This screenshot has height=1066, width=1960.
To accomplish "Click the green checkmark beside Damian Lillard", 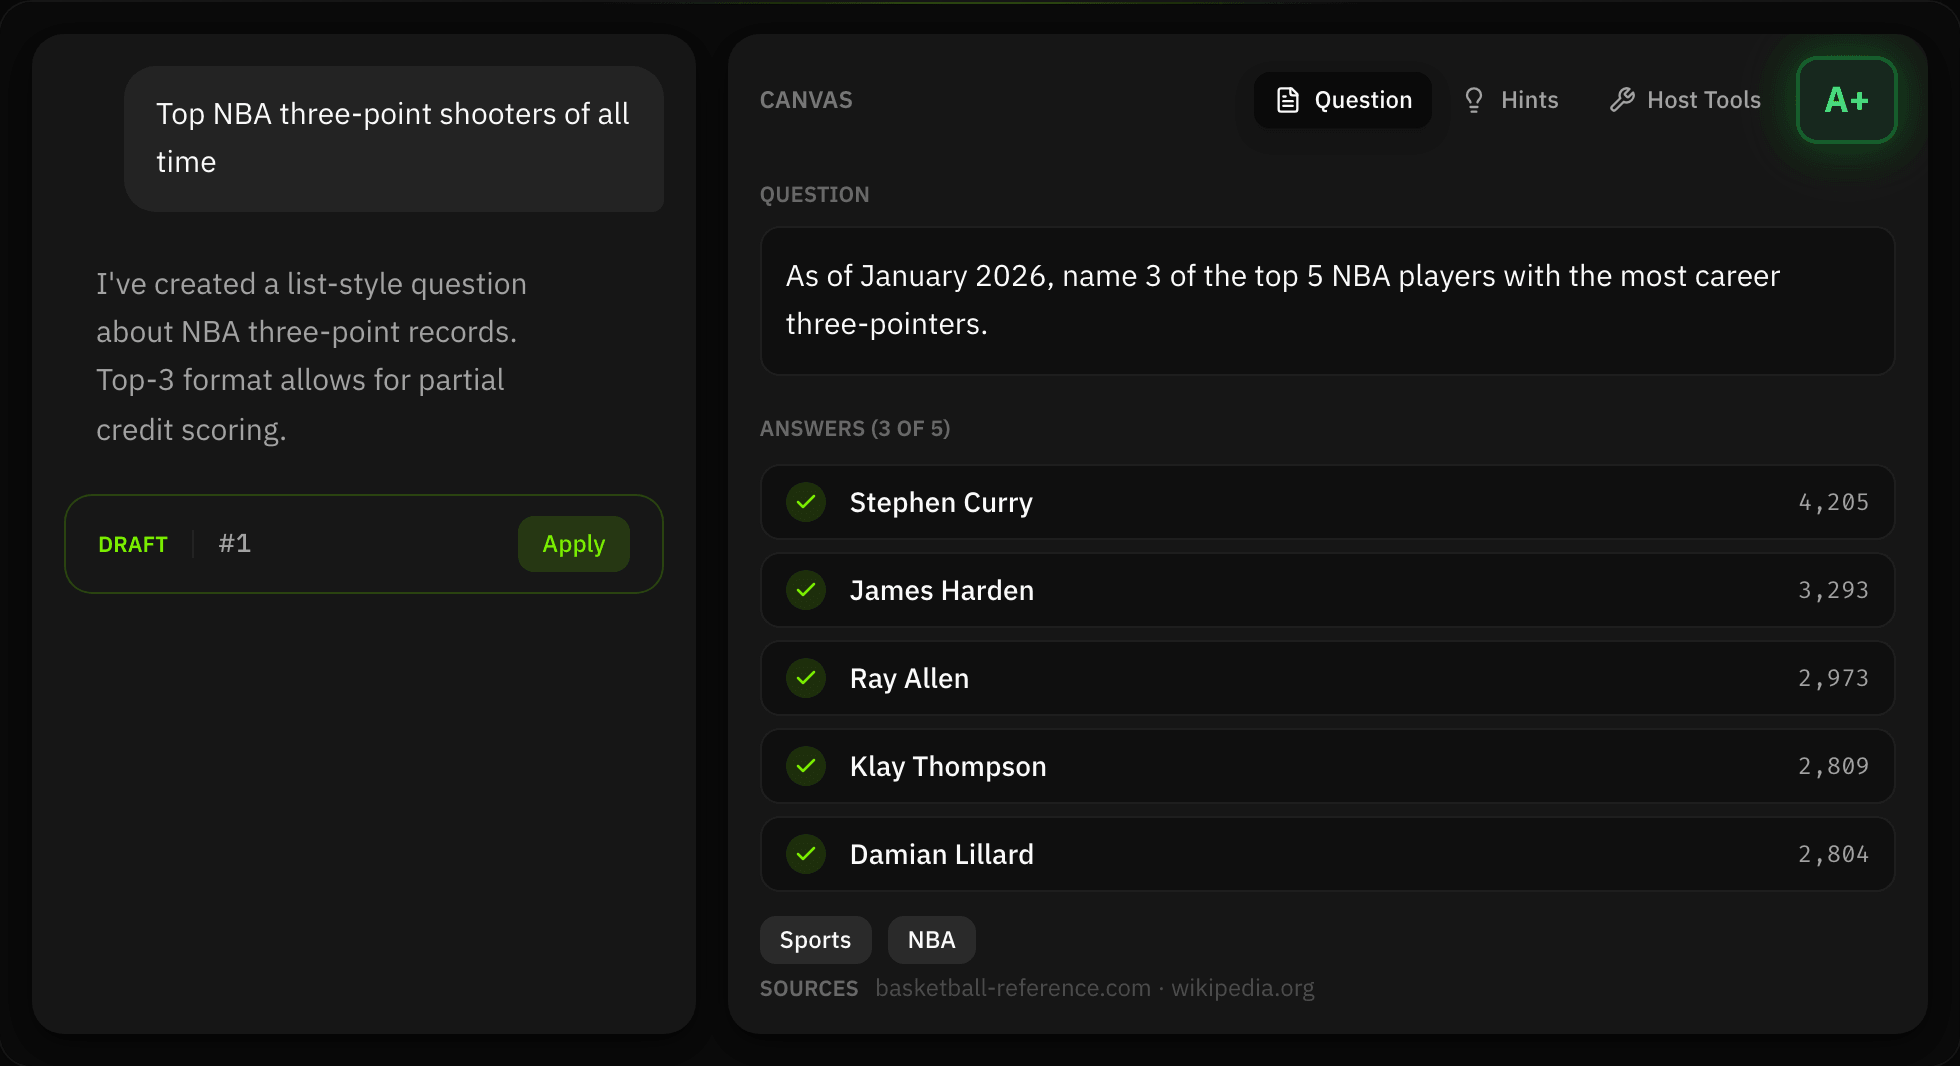I will [806, 854].
